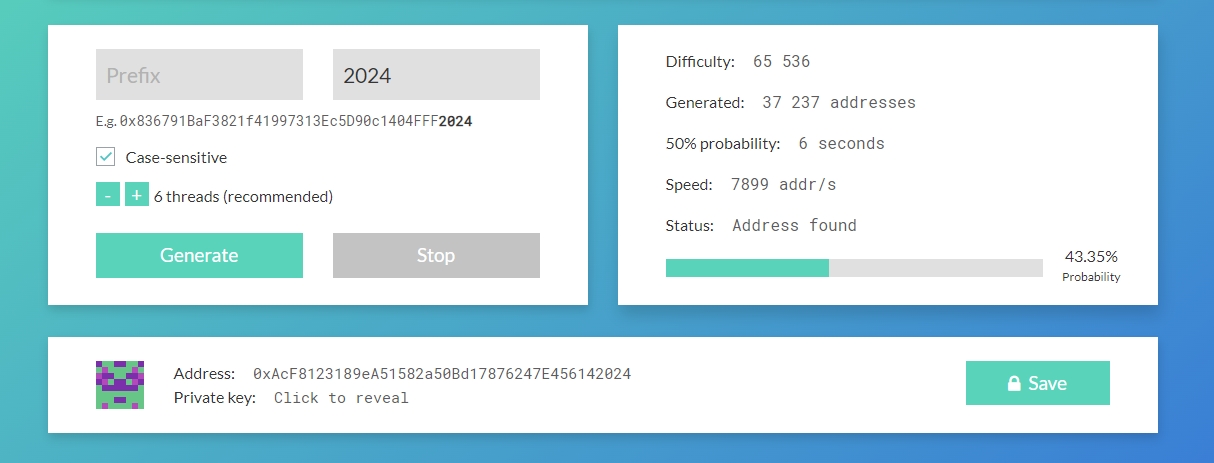Viewport: 1214px width, 463px height.
Task: Click the Speed value 7899 addr/s
Action: [x=783, y=184]
